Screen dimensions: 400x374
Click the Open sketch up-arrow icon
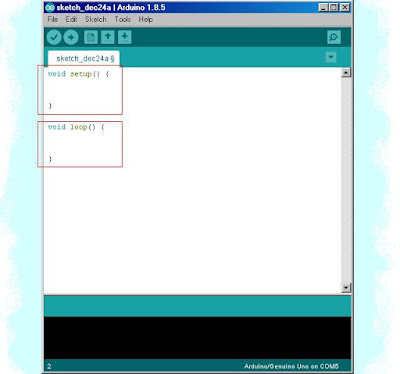[x=107, y=37]
